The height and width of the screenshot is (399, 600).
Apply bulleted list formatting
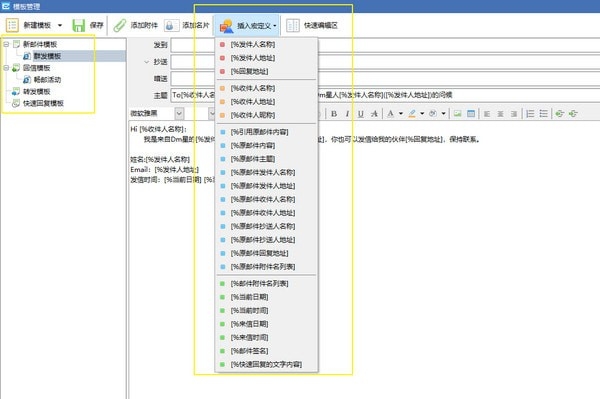[543, 114]
